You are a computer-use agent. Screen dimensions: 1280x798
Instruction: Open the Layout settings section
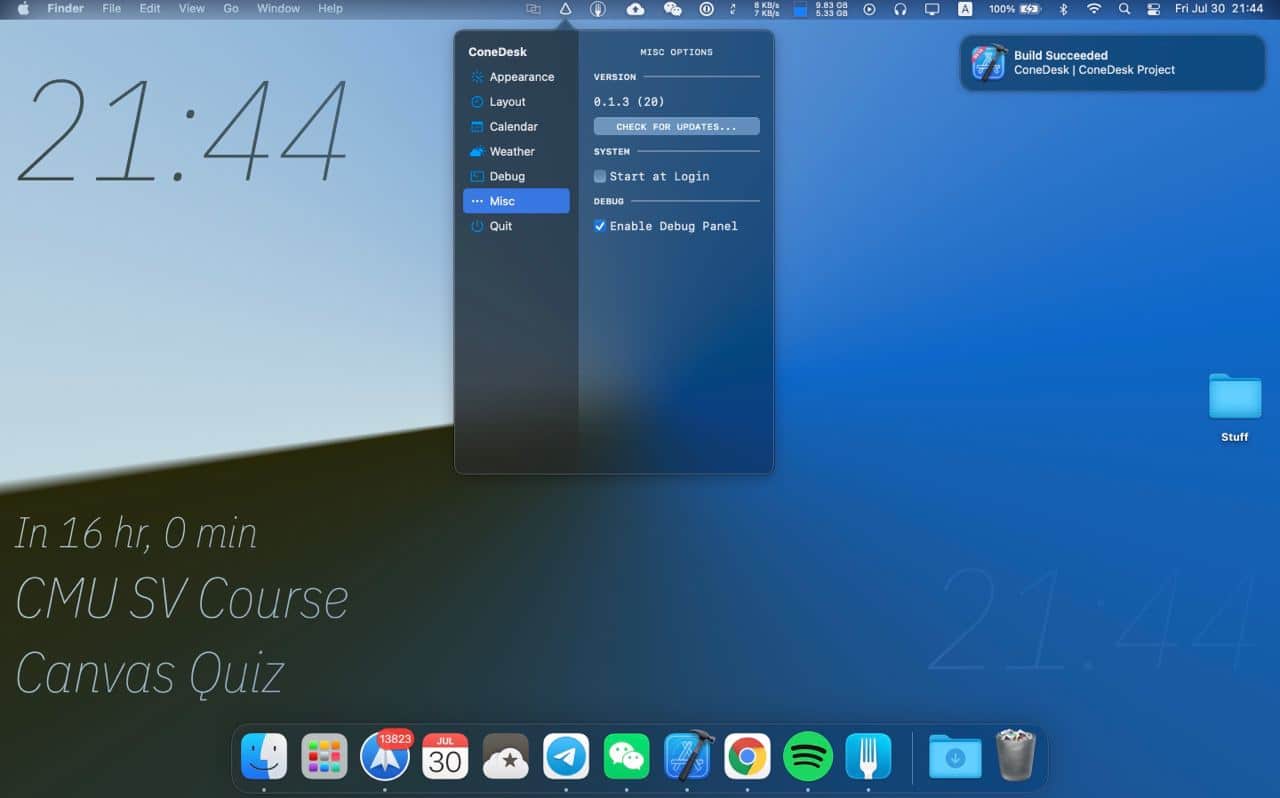(x=516, y=102)
